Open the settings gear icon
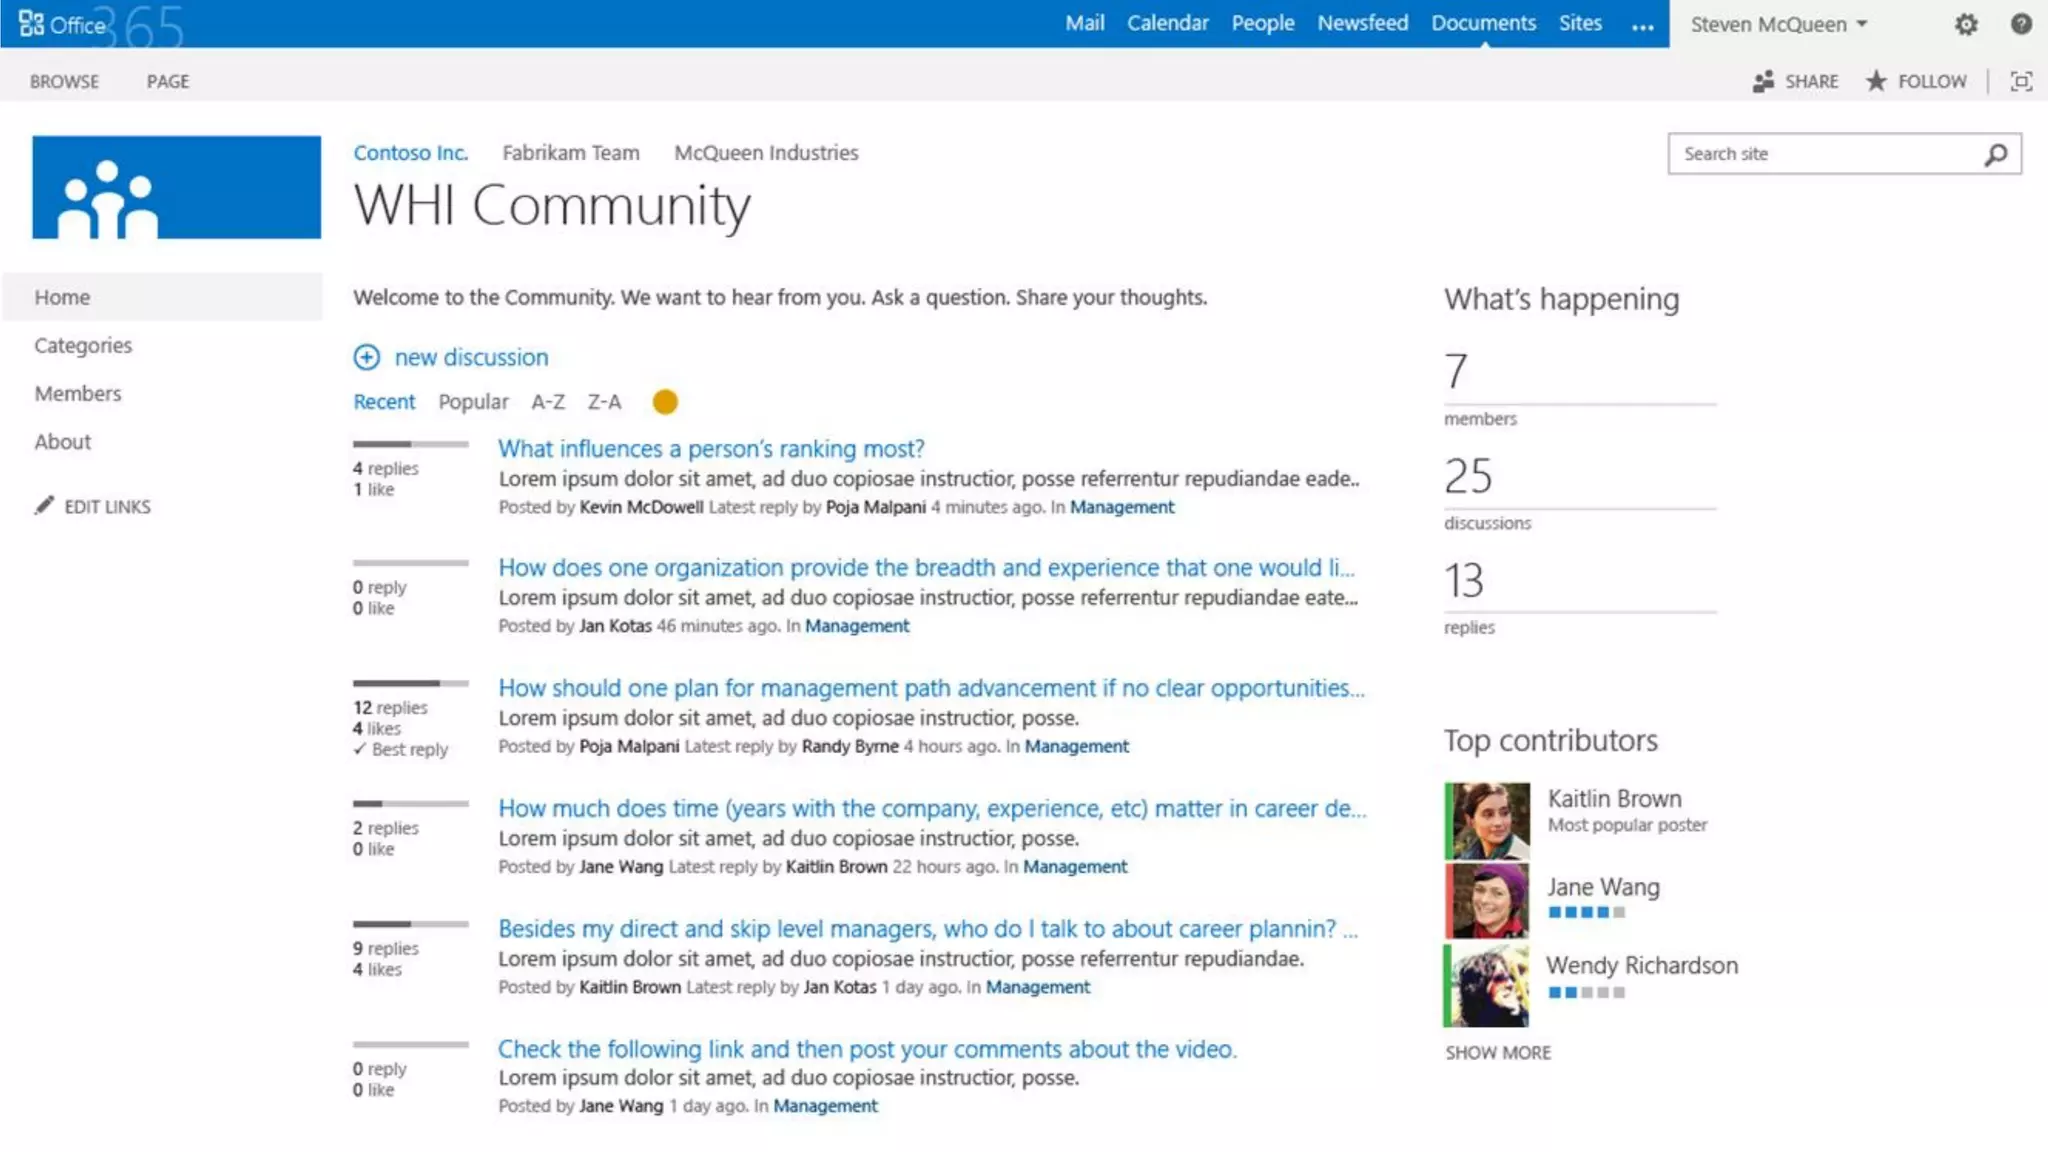Screen dimensions: 2048x1152 pos(1966,24)
